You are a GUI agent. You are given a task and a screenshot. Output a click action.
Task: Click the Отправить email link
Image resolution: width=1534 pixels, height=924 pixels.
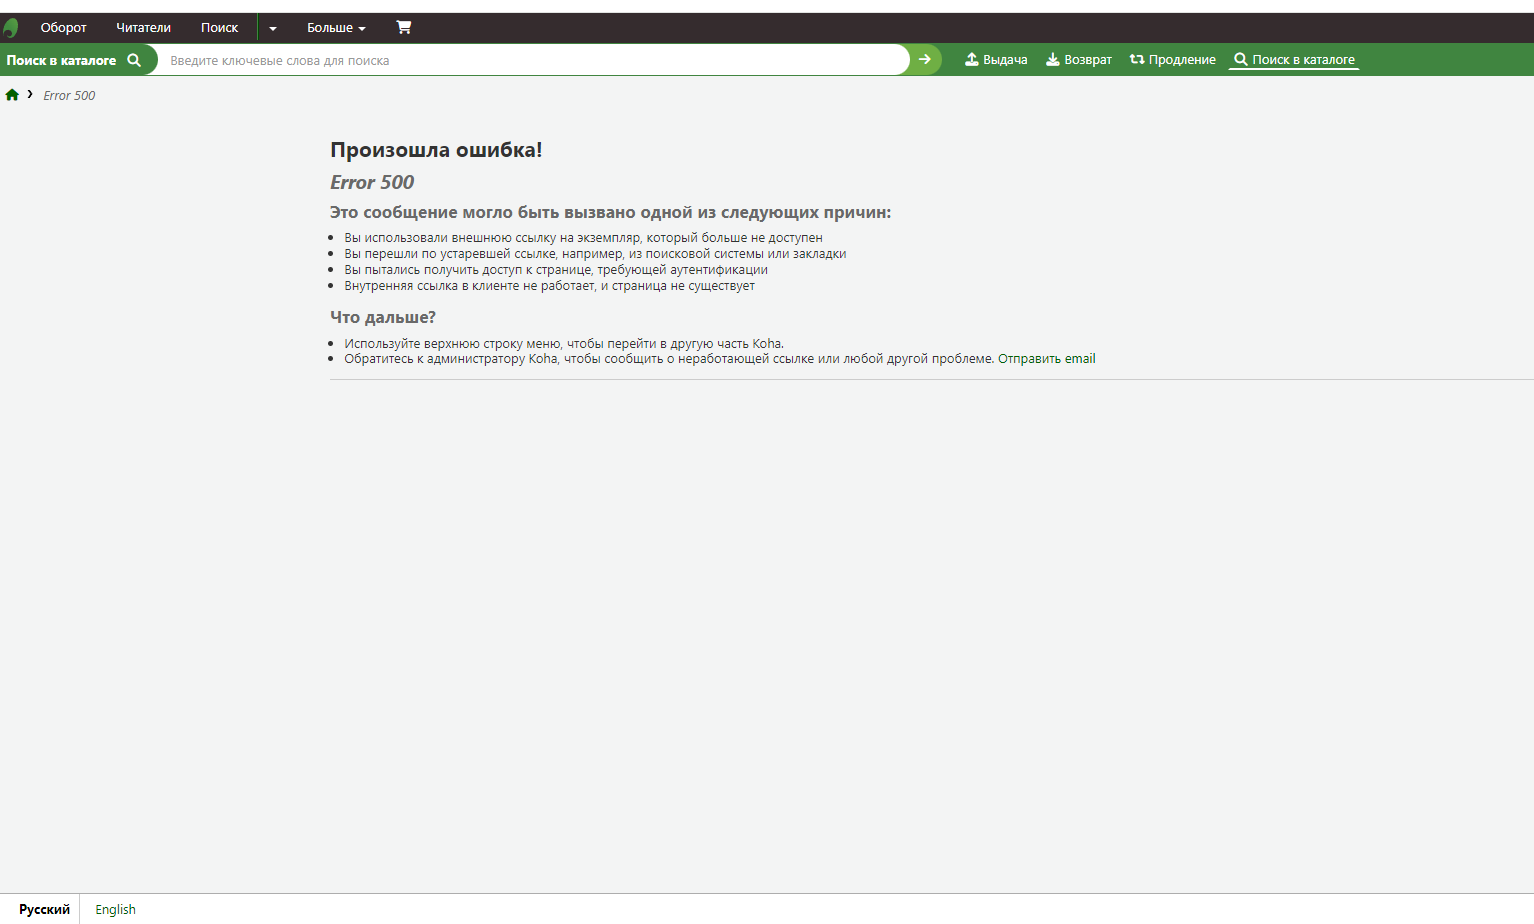click(x=1046, y=359)
